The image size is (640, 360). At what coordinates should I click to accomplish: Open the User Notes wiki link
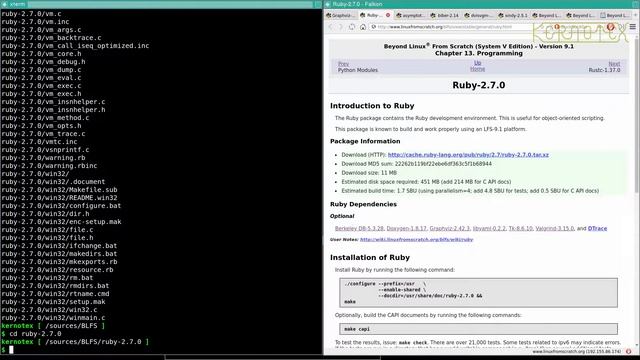click(x=416, y=240)
